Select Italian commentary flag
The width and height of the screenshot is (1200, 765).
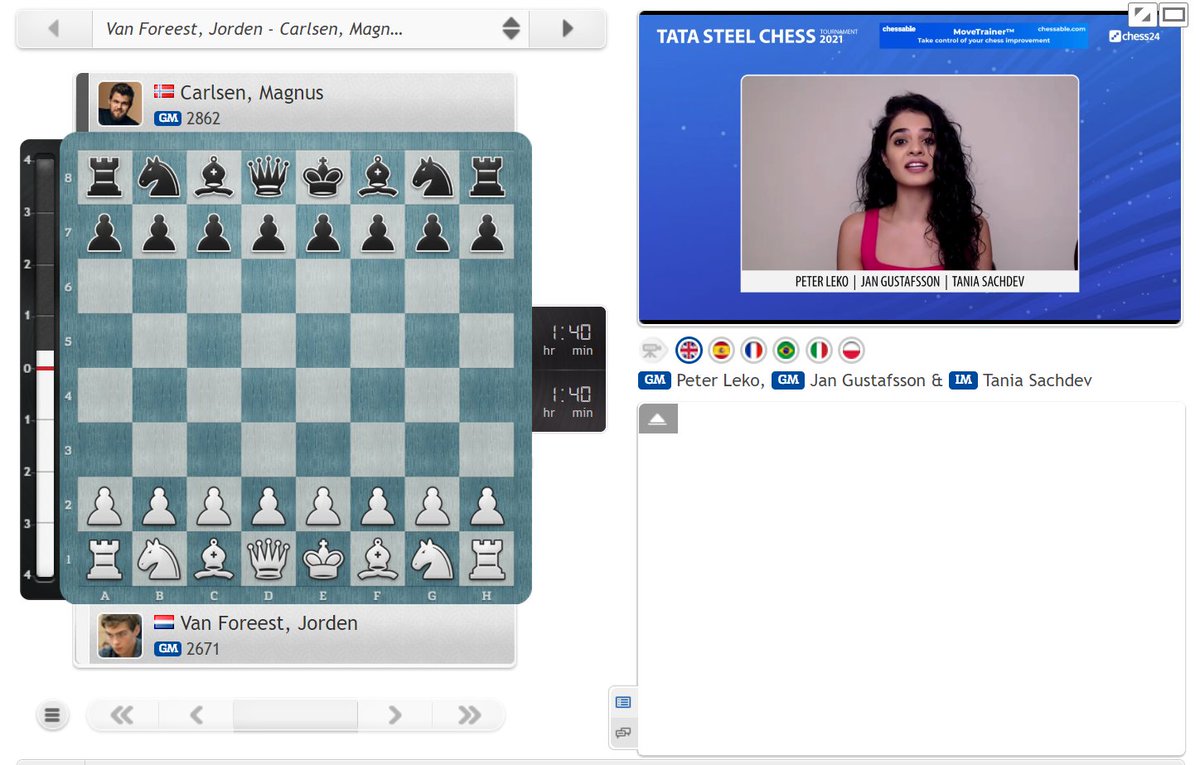tap(819, 350)
